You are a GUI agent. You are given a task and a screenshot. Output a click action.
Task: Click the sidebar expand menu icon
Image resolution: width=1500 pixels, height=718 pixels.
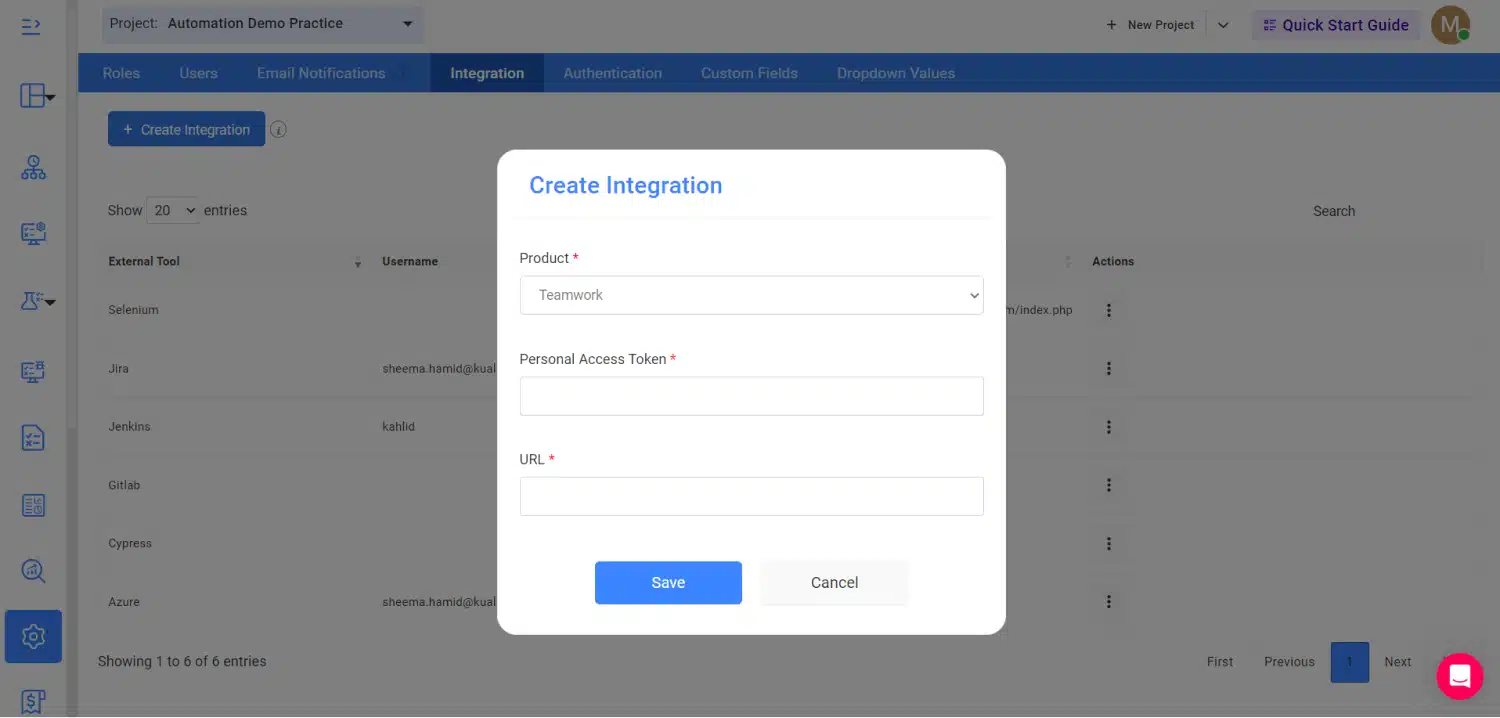(x=31, y=25)
